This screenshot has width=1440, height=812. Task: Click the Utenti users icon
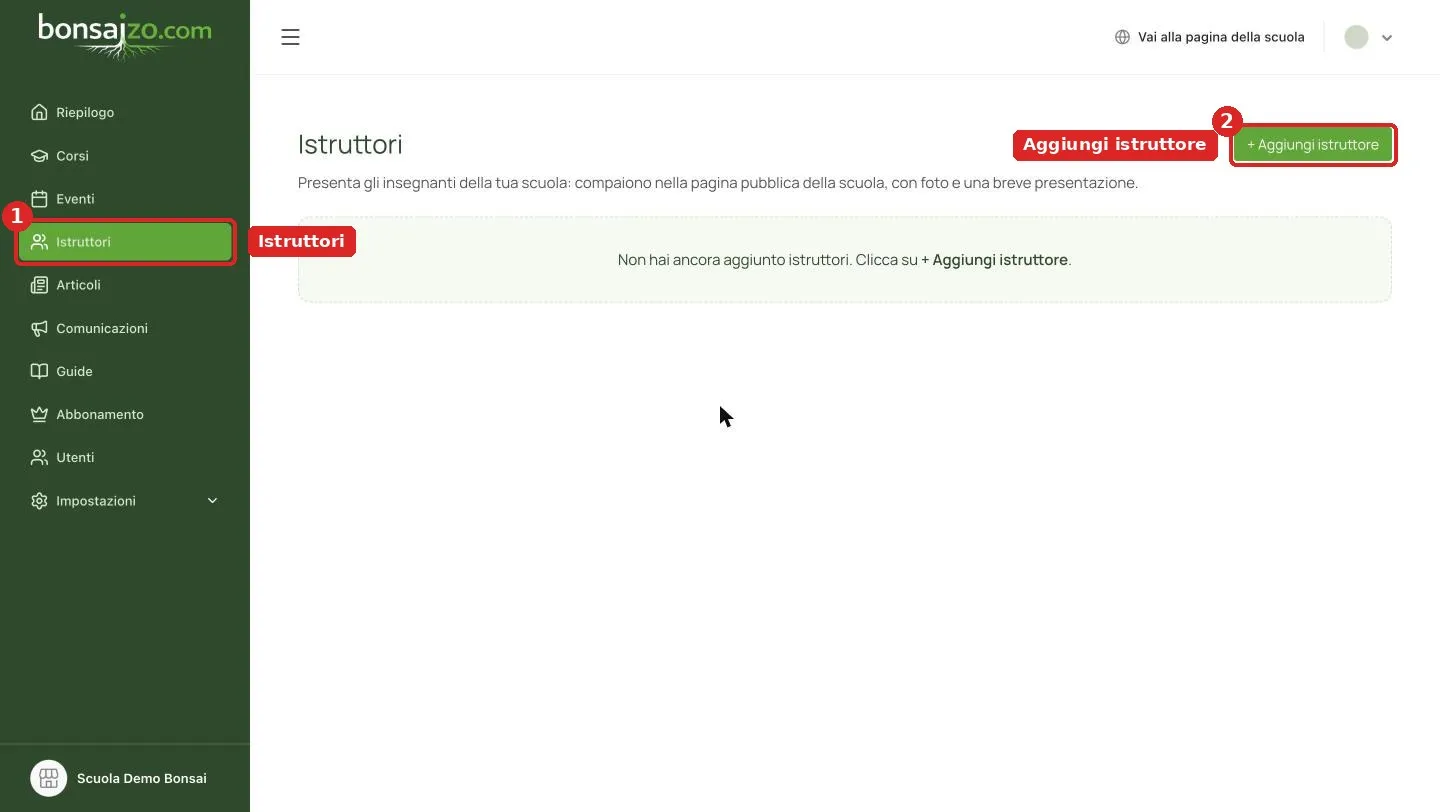[x=39, y=456]
